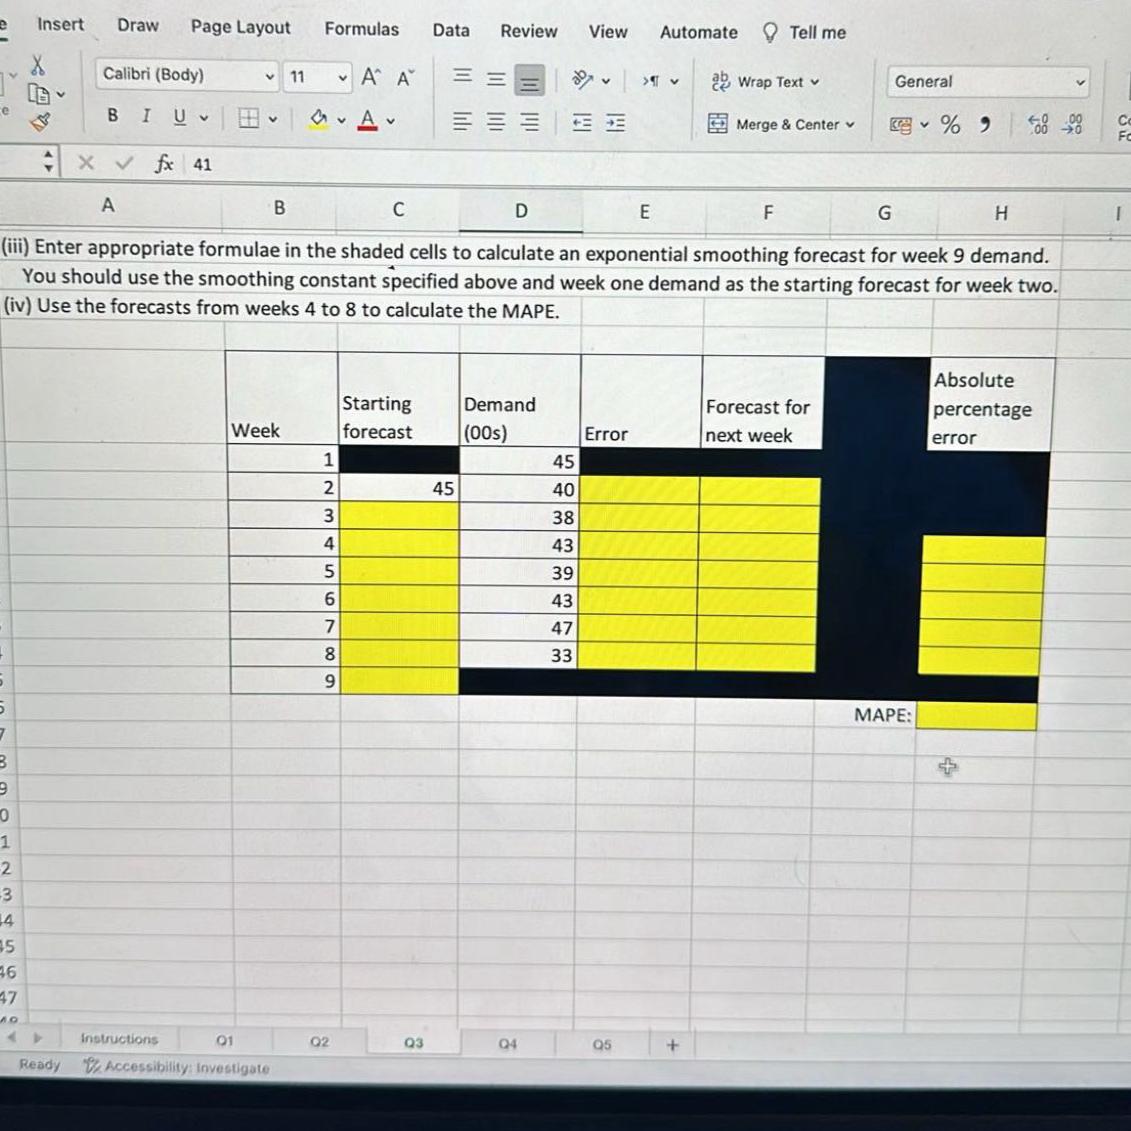The width and height of the screenshot is (1131, 1131).
Task: Choose the red font color swatch
Action: [369, 120]
